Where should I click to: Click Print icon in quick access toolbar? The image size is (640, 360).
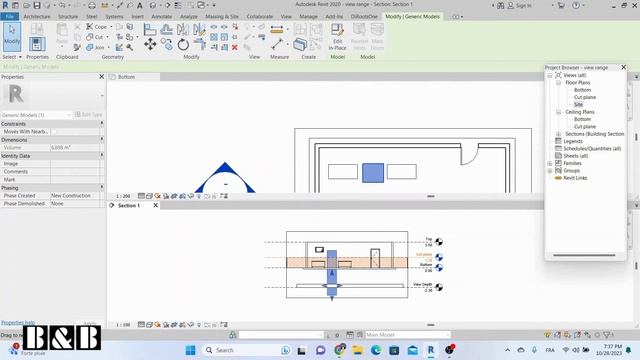click(x=92, y=5)
